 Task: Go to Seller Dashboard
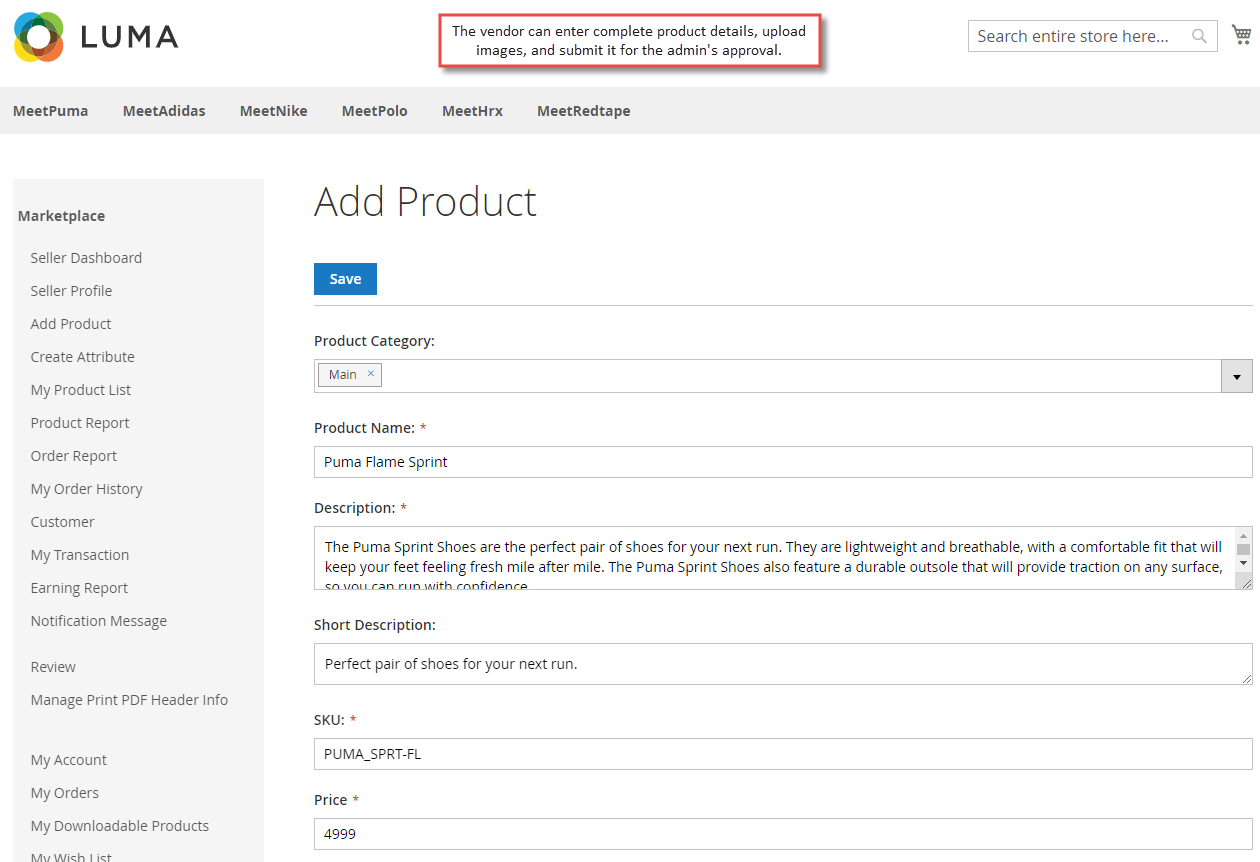click(86, 258)
